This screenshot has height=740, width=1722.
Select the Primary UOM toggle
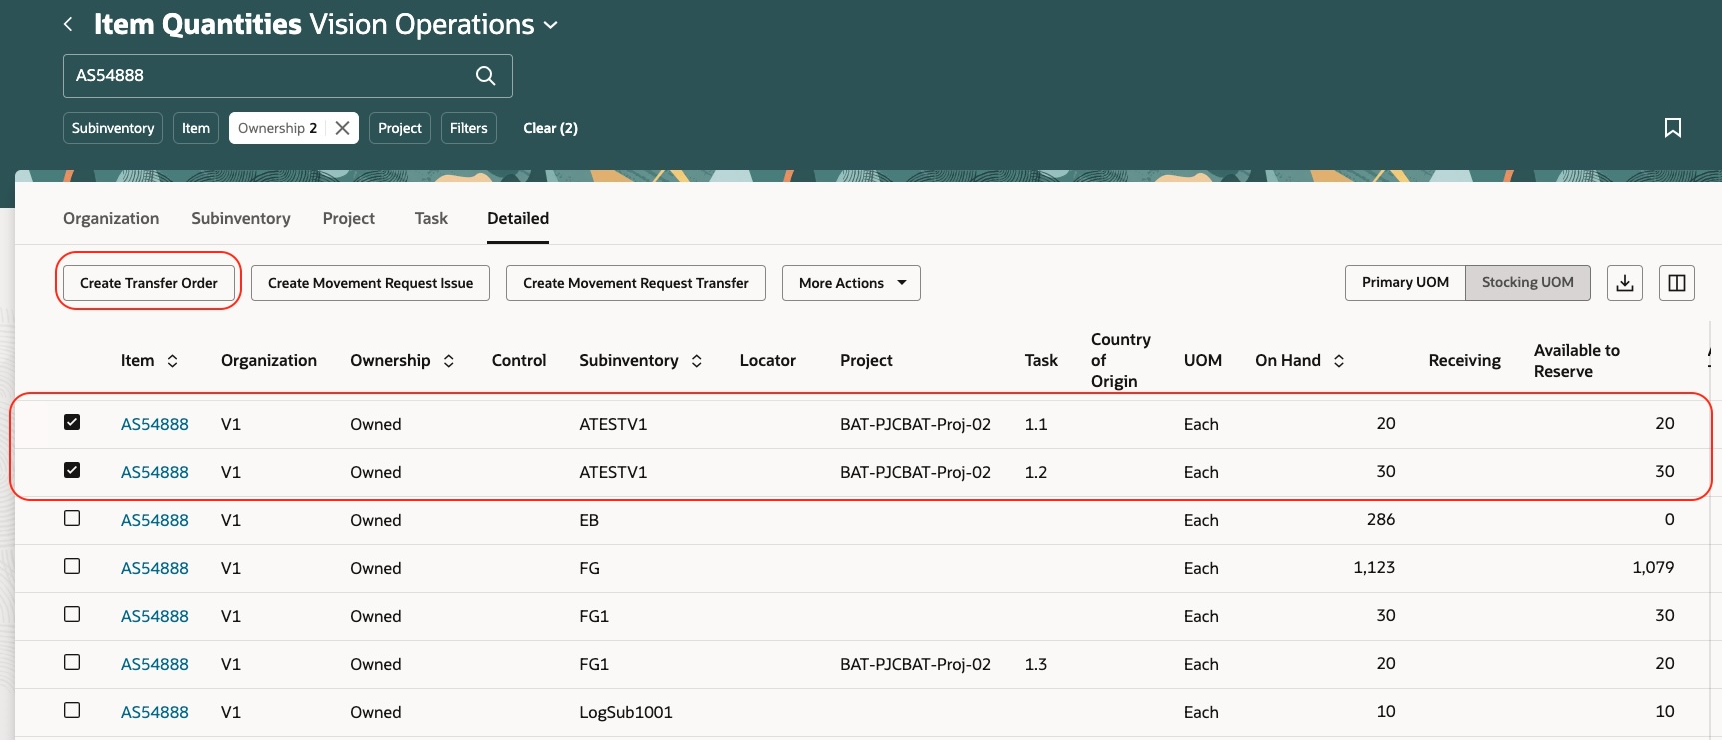1405,283
